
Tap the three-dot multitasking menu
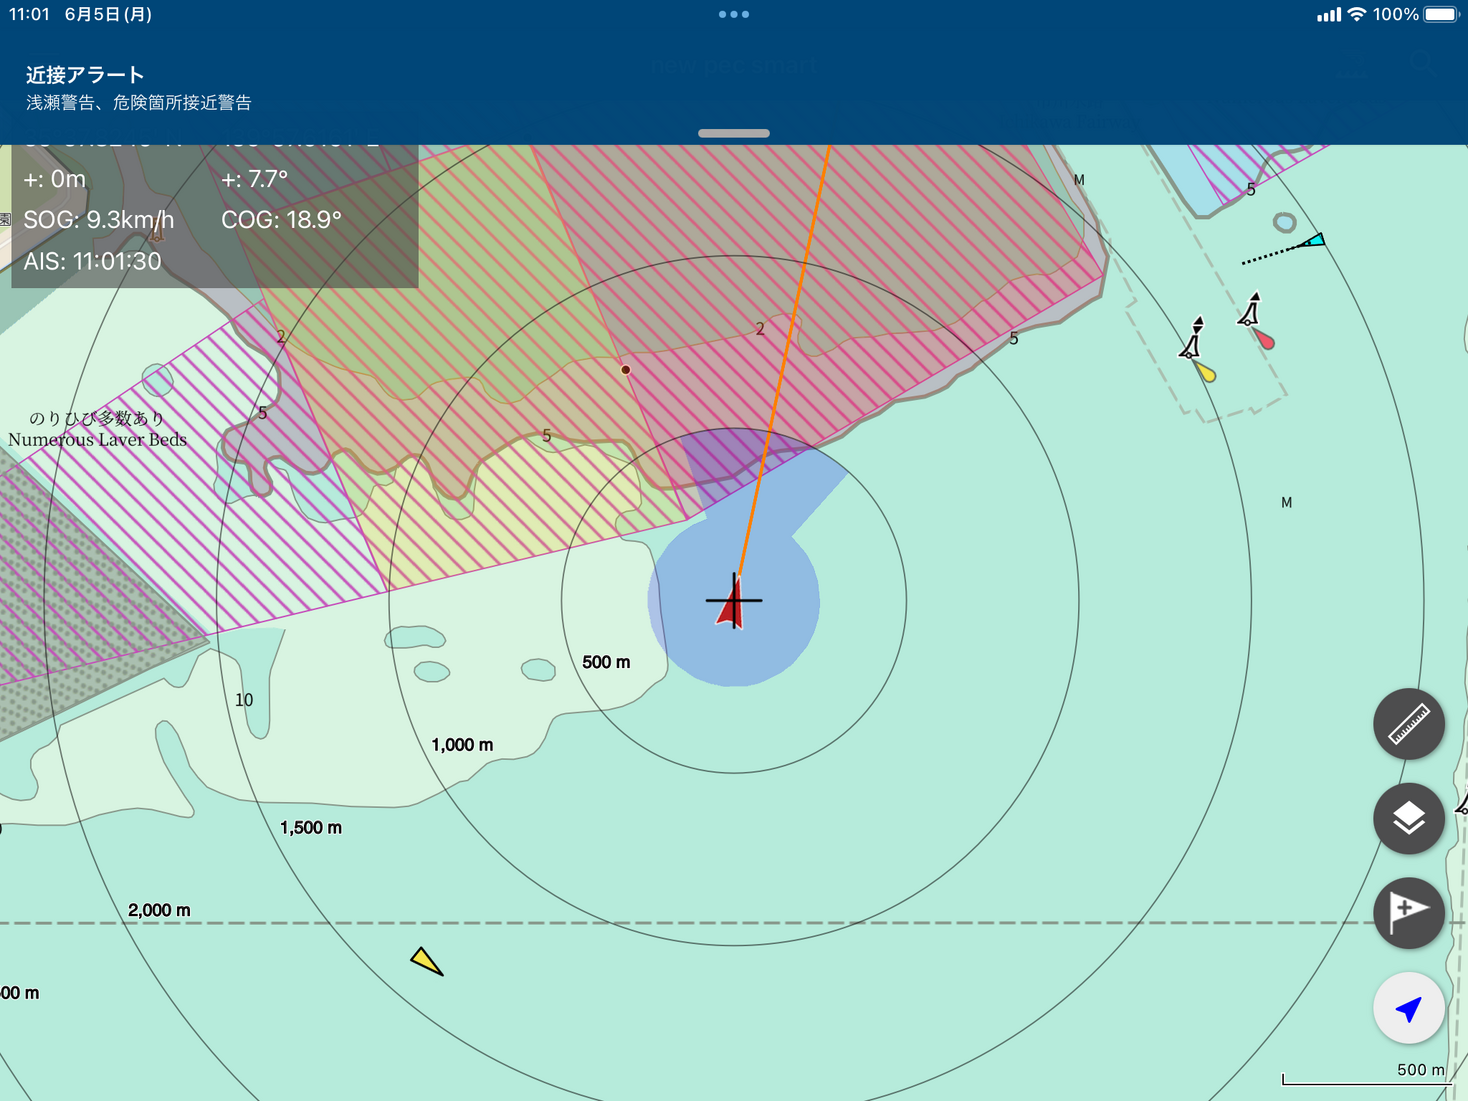[733, 15]
